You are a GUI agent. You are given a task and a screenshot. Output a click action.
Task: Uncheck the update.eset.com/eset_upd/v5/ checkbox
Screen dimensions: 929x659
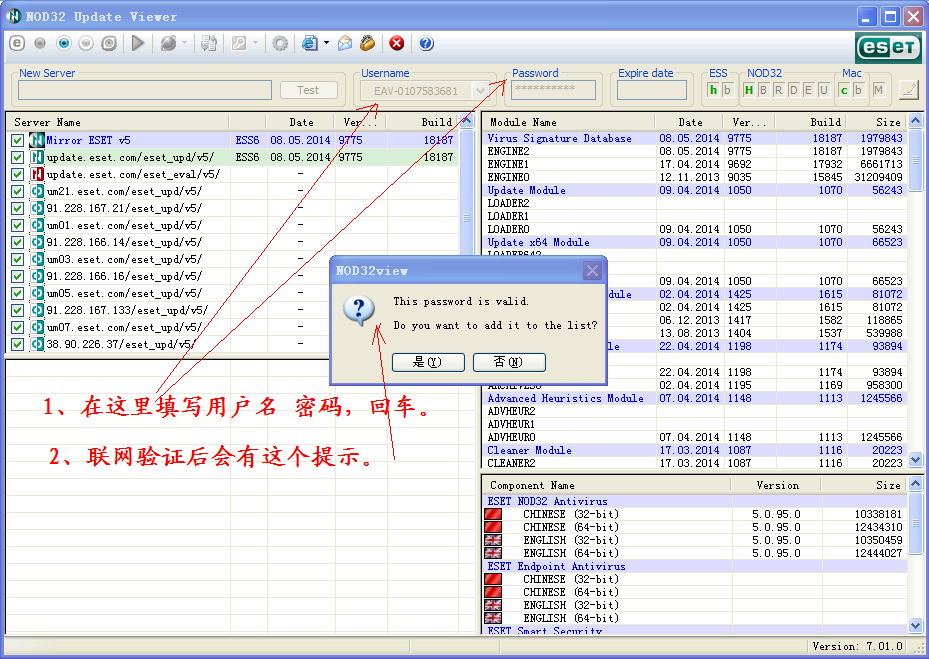[x=18, y=158]
